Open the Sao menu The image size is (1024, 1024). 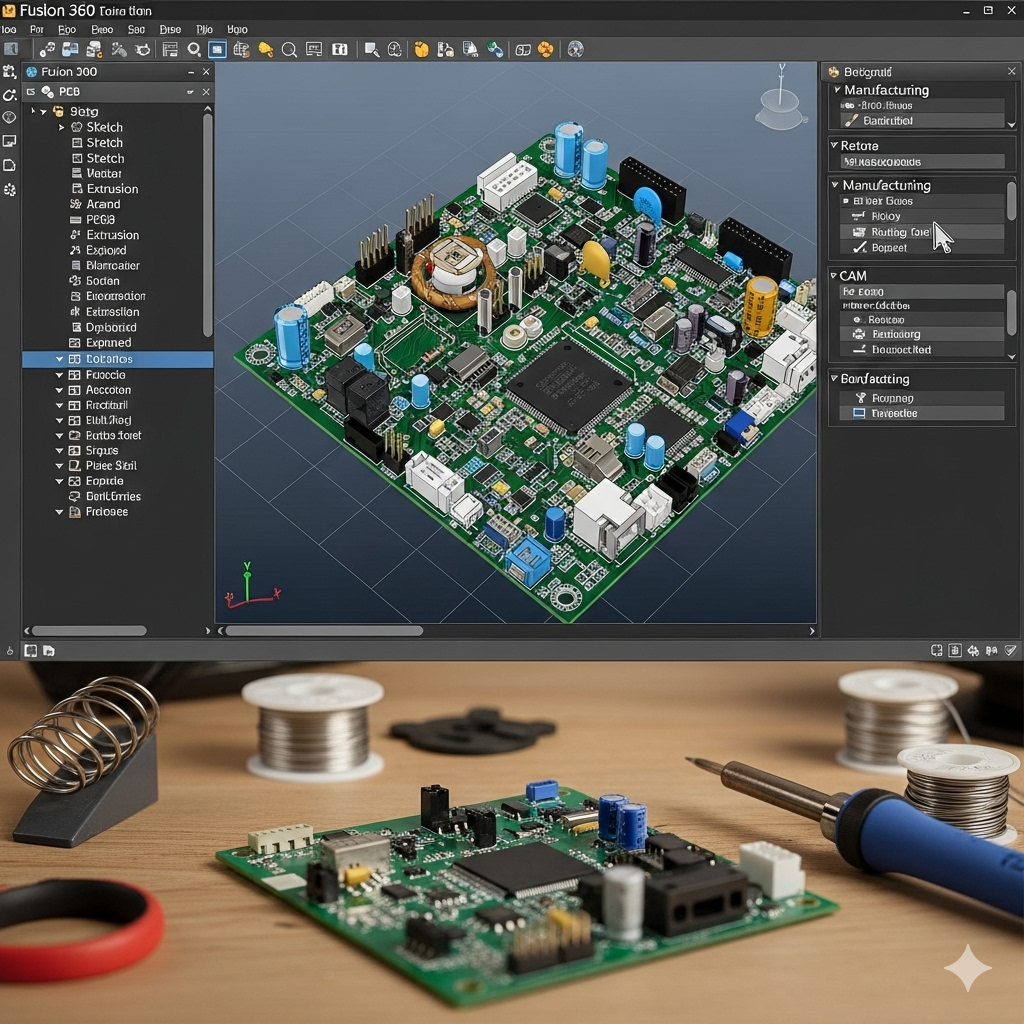pyautogui.click(x=136, y=29)
